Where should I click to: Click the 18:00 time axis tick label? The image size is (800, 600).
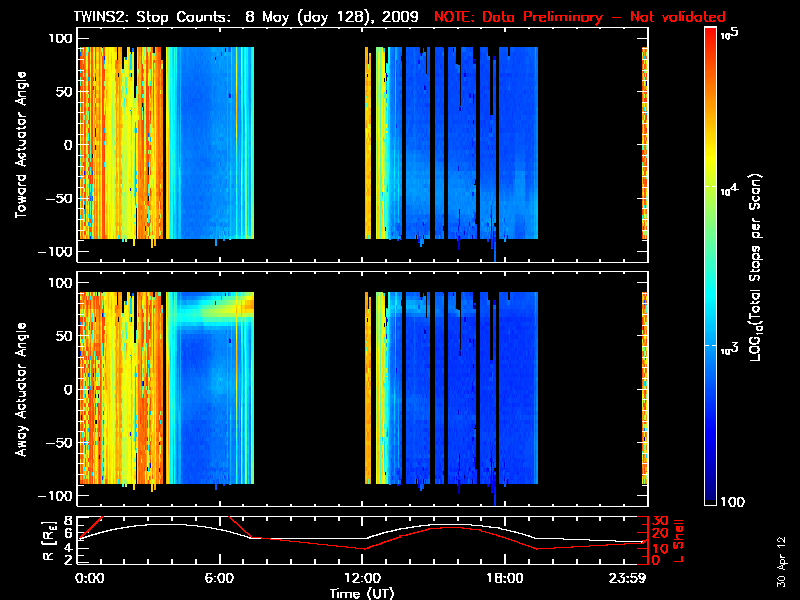point(503,579)
